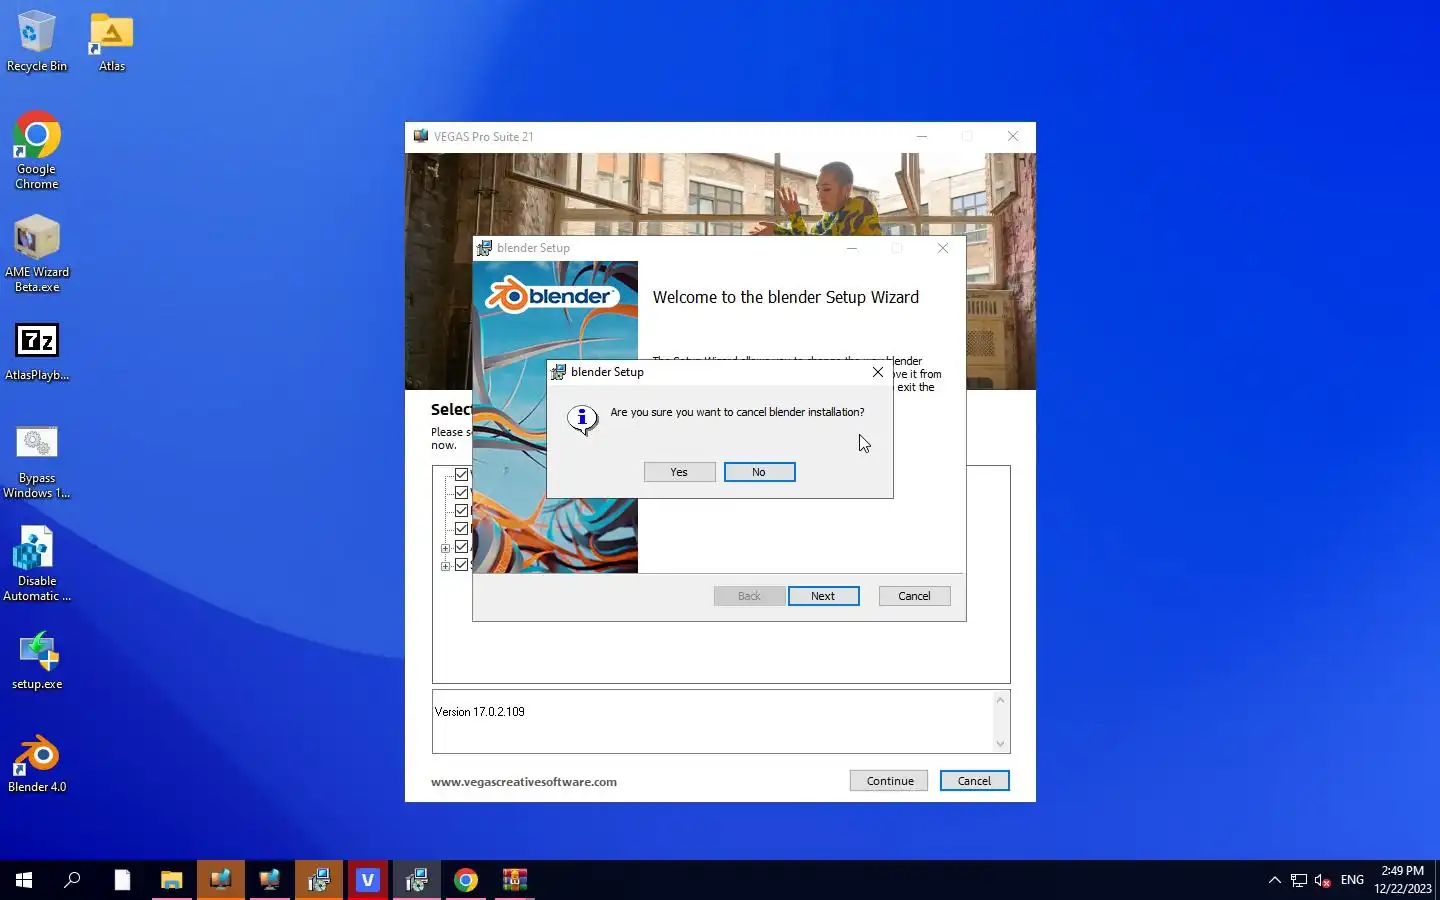Open Task View white page icon on taskbar
This screenshot has height=900, width=1440.
tap(122, 880)
